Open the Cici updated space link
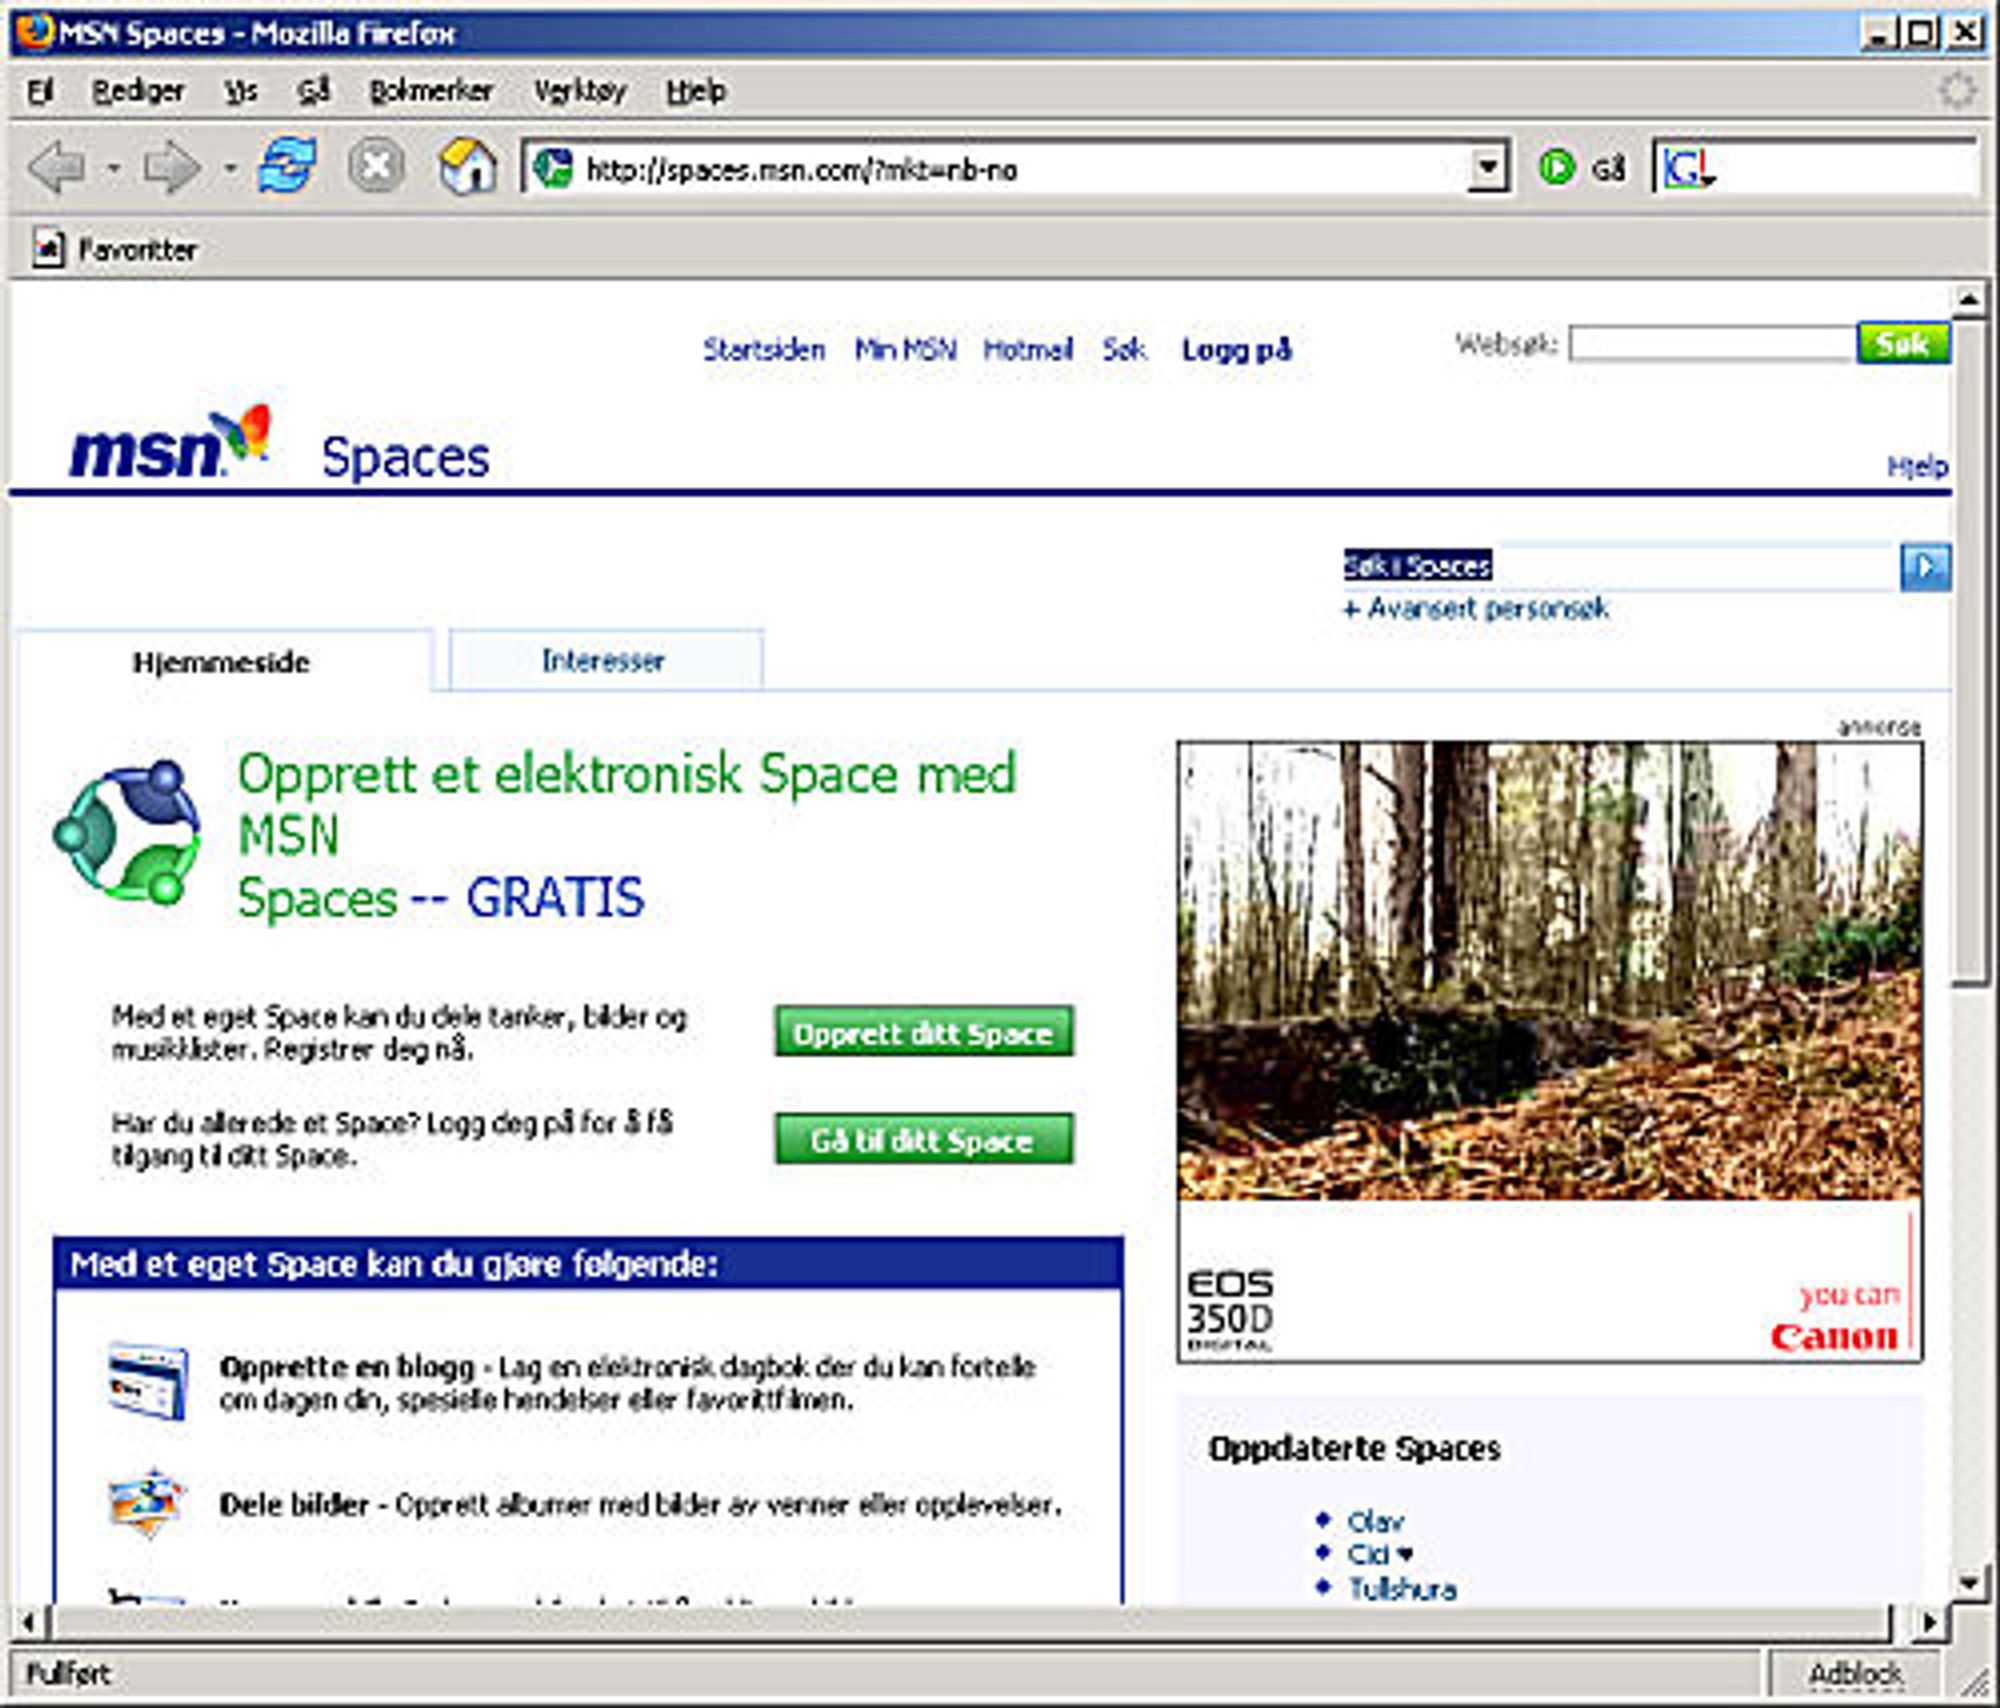 pyautogui.click(x=1380, y=1554)
